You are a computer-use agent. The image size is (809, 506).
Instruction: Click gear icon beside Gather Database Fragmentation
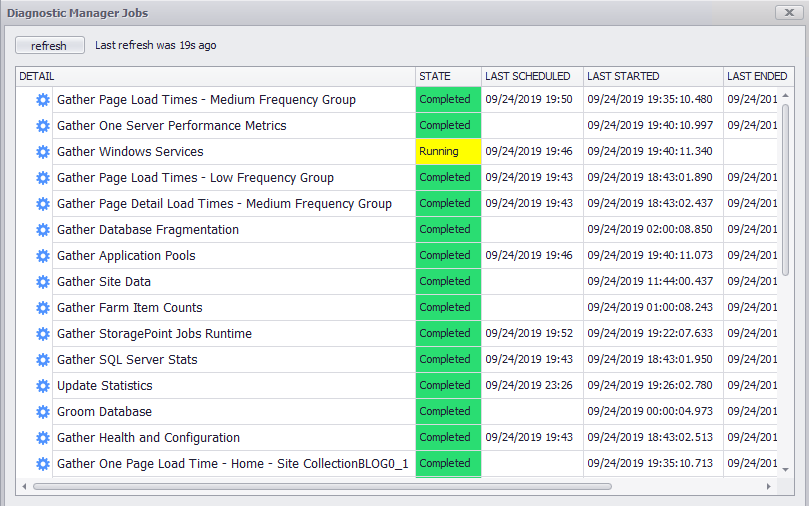tap(43, 230)
